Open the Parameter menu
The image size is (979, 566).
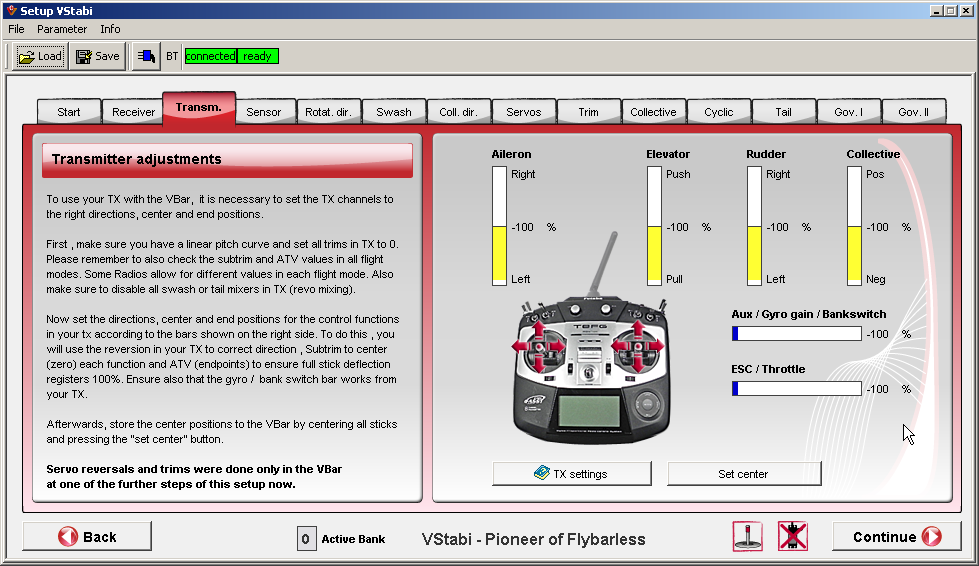(62, 29)
